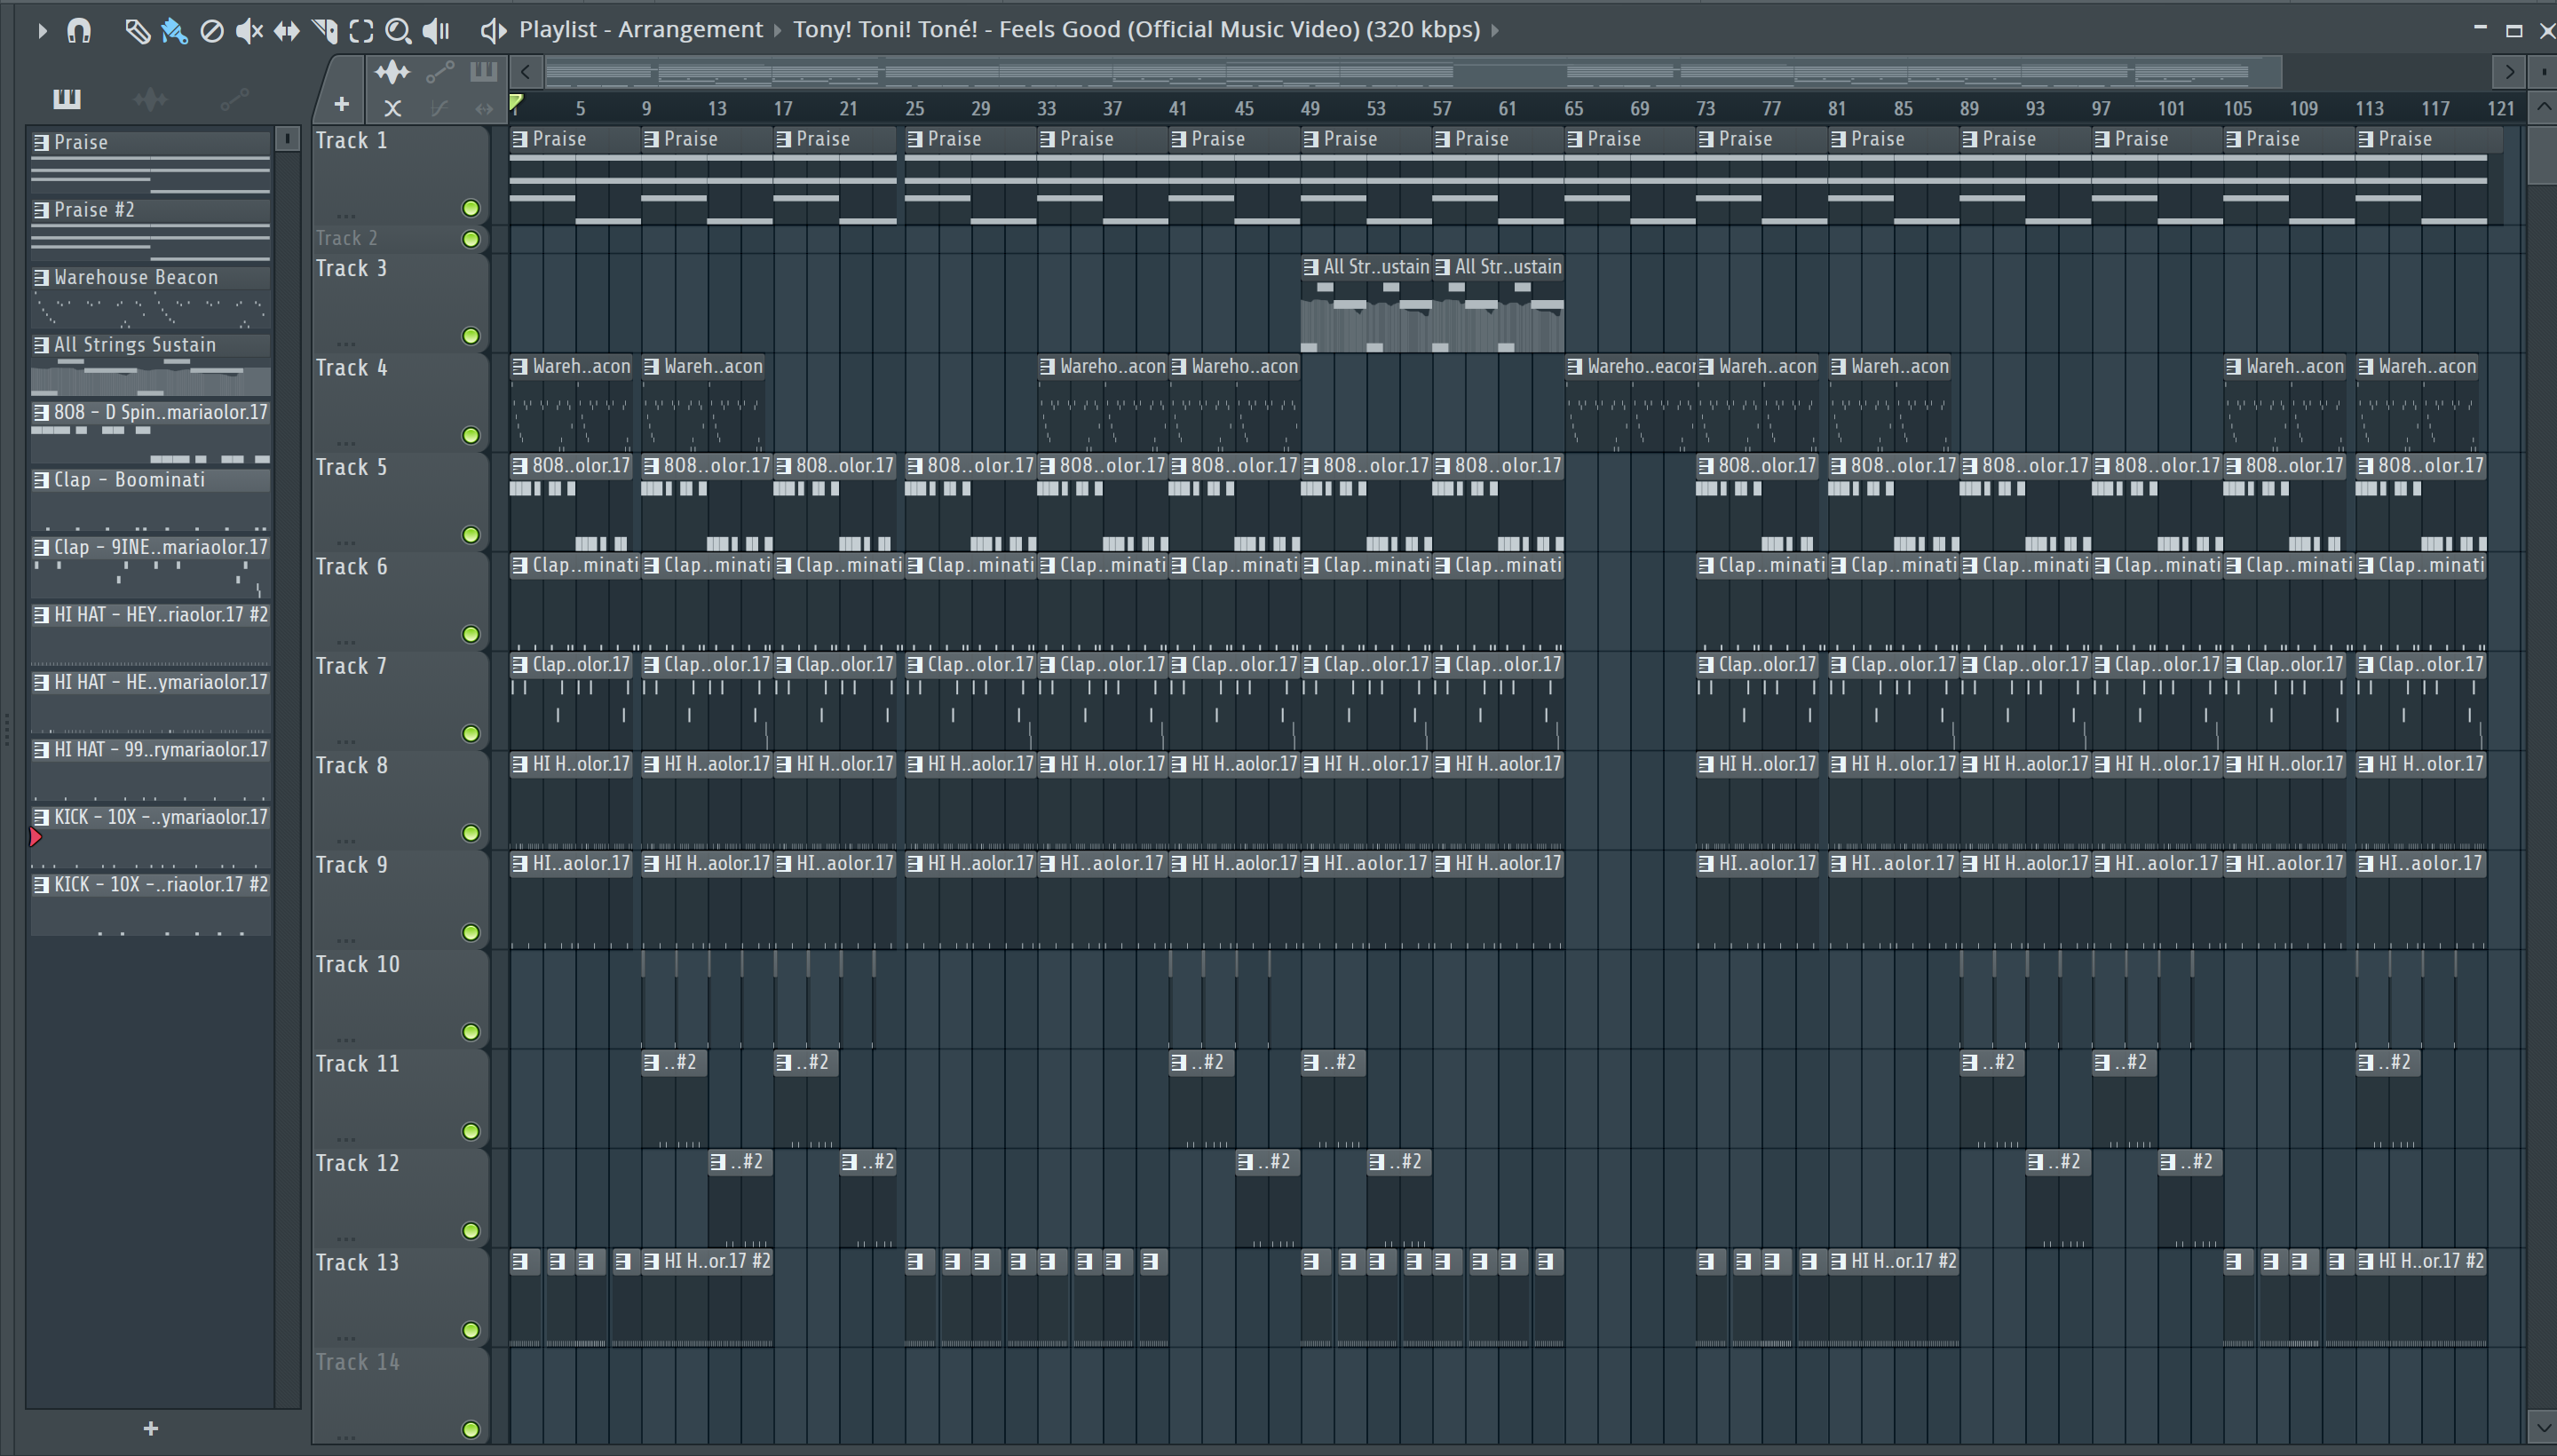
Task: Select the Paint brush tool
Action: click(174, 31)
